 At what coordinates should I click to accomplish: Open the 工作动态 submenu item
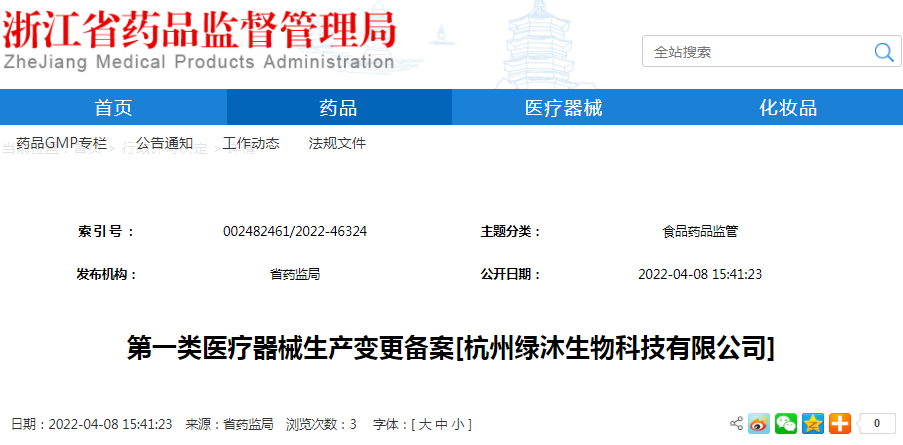click(251, 143)
